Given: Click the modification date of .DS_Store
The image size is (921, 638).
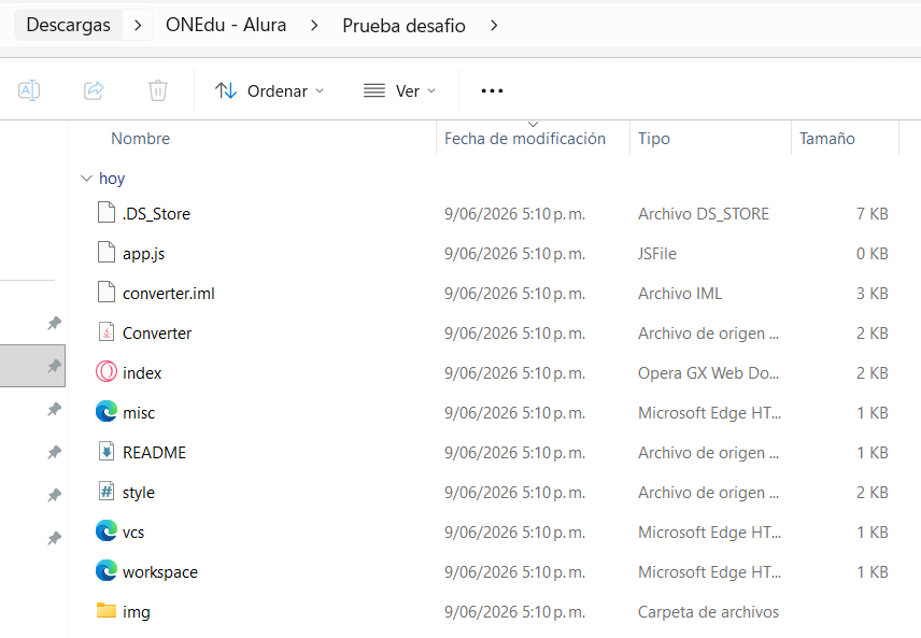Looking at the screenshot, I should point(515,214).
